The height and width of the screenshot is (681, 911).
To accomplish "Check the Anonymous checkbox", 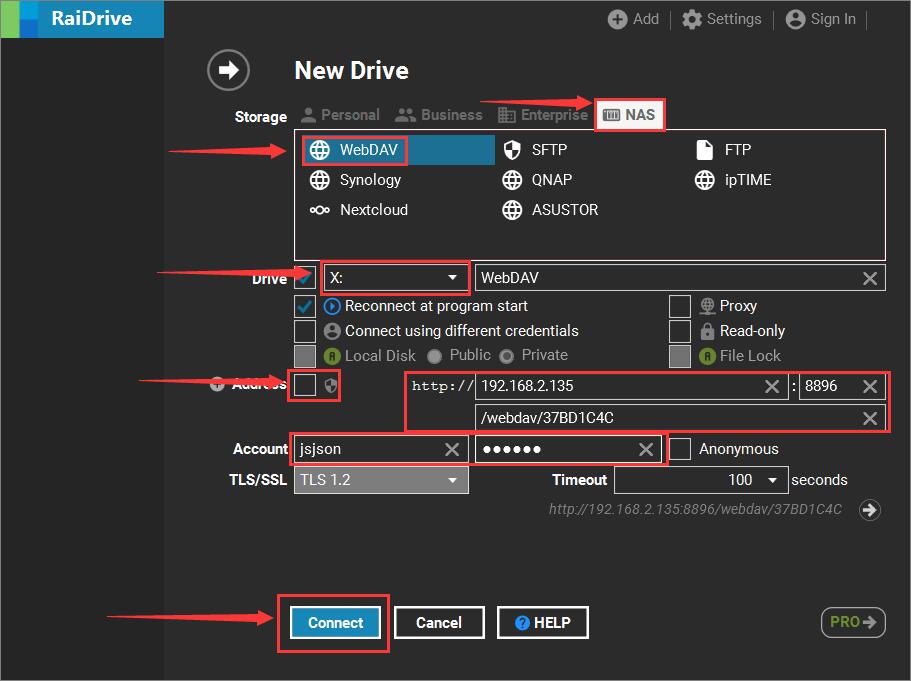I will point(680,449).
